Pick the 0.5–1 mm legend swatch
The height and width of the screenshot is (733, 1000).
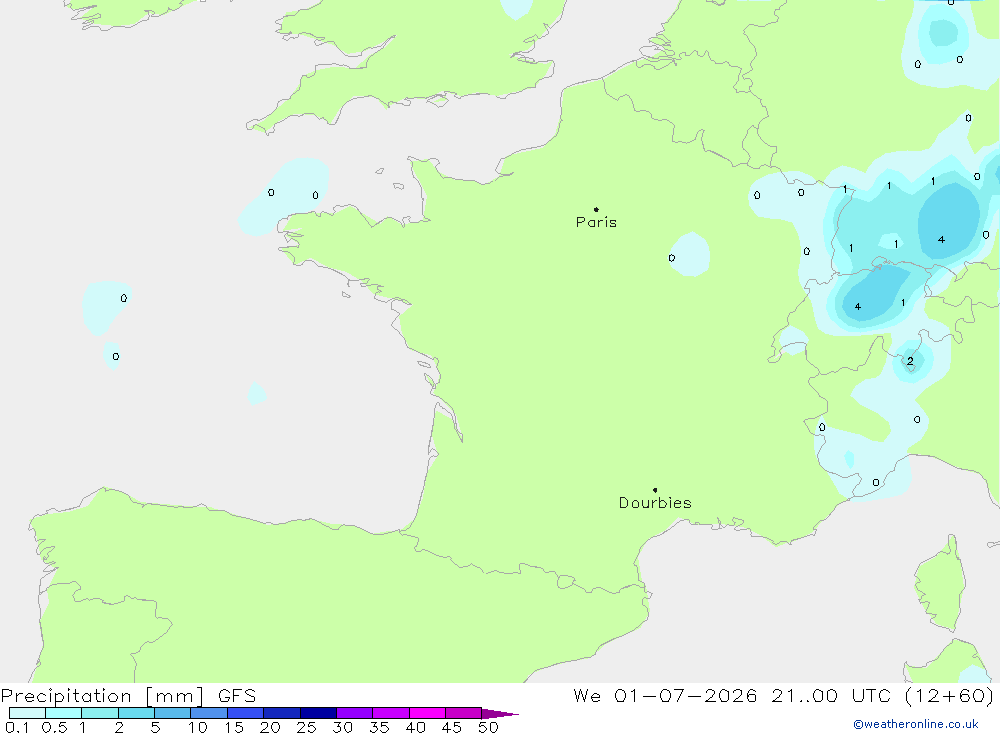pyautogui.click(x=64, y=713)
